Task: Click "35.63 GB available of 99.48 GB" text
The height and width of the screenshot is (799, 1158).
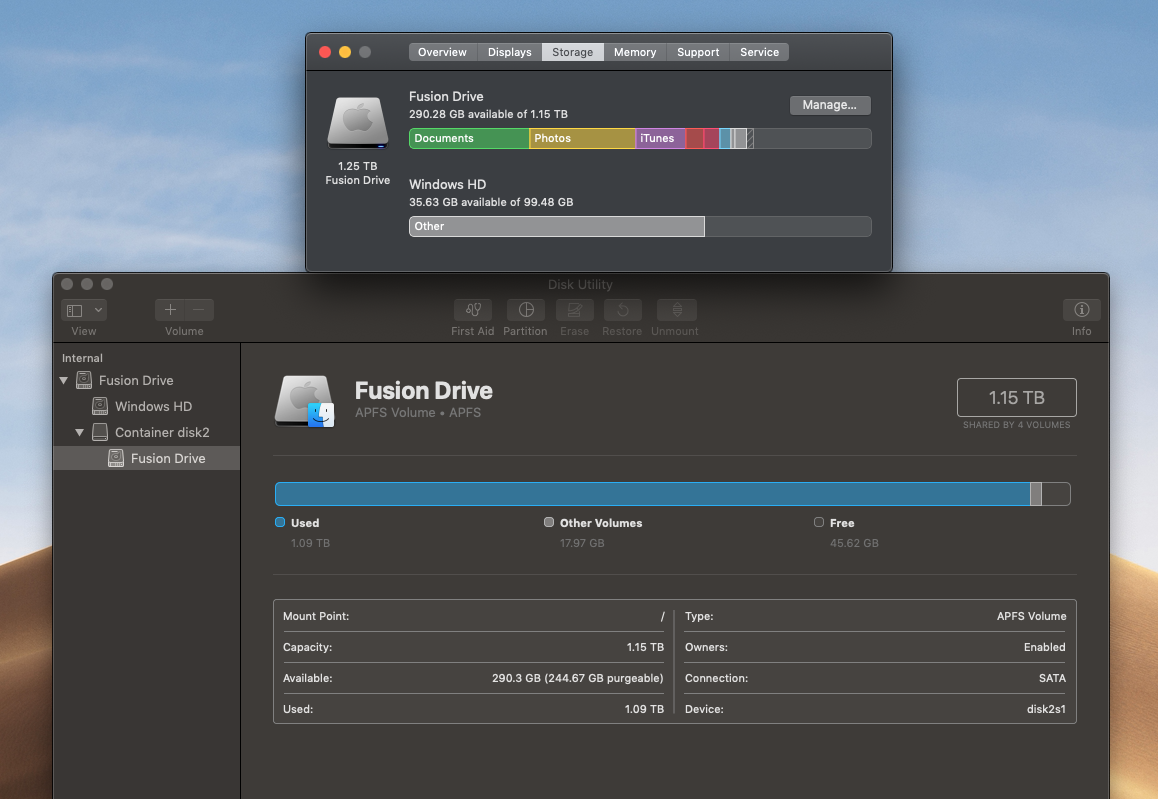Action: point(491,202)
